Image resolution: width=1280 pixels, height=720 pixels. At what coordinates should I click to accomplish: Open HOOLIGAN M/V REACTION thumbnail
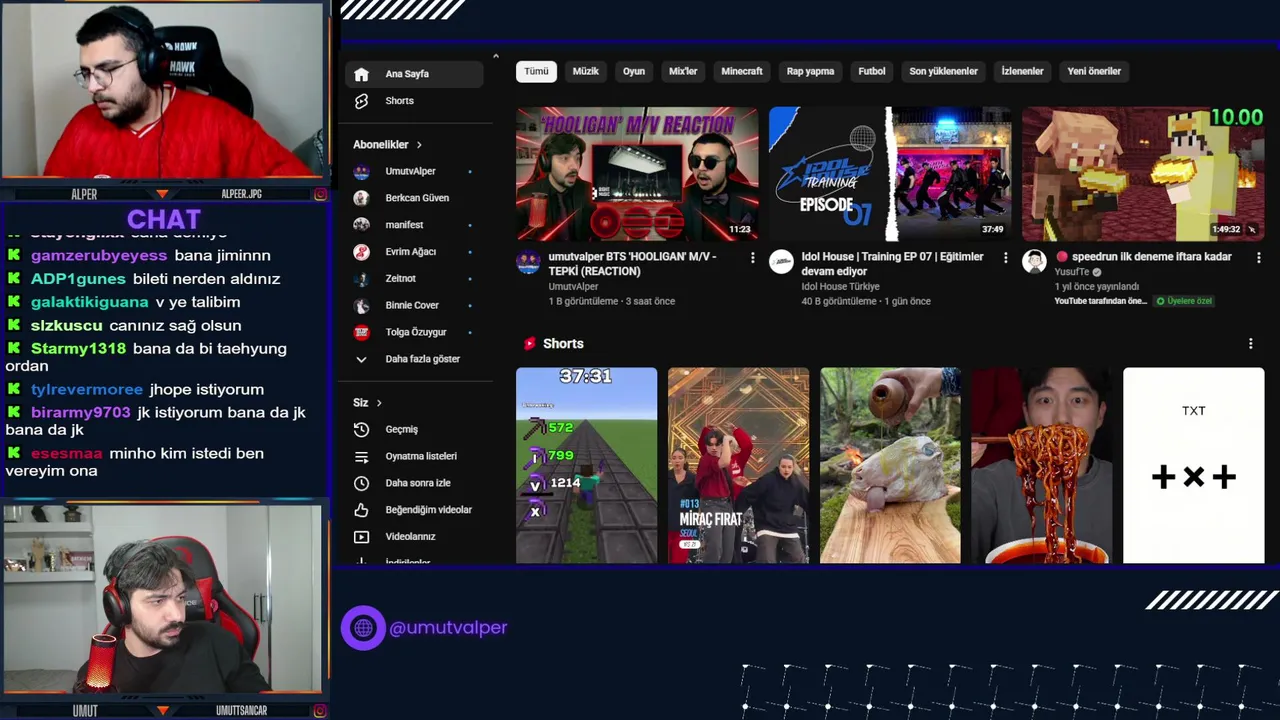637,174
